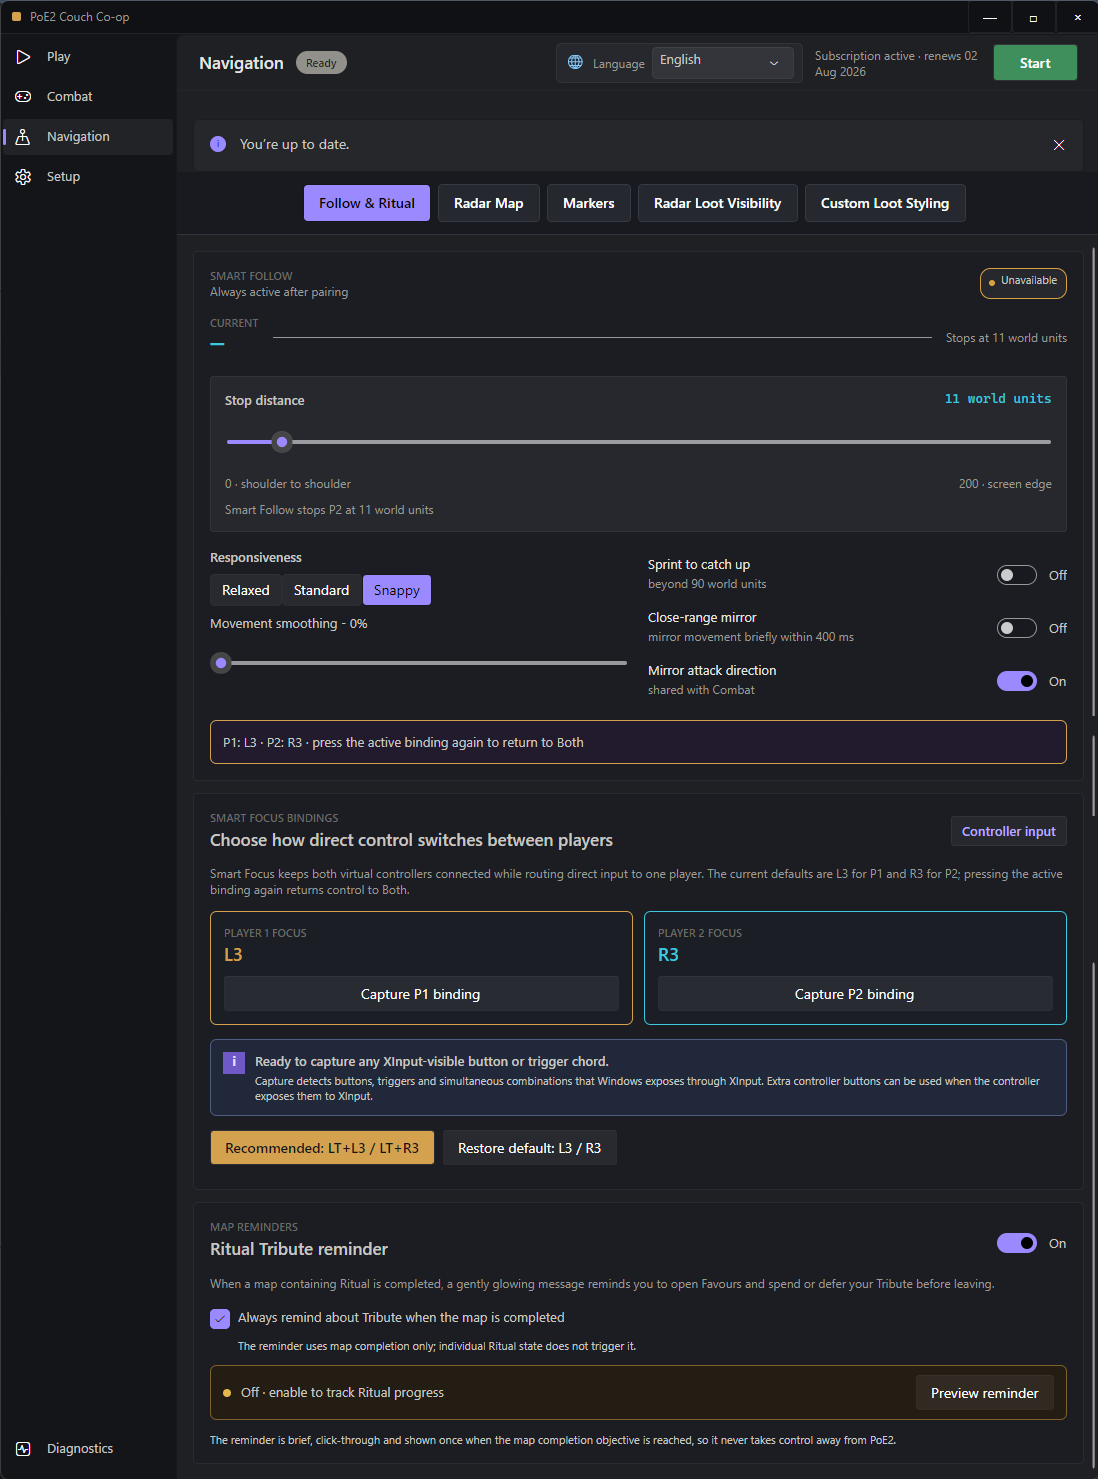This screenshot has height=1479, width=1098.
Task: Click the Movement smoothing slider handle
Action: pyautogui.click(x=221, y=662)
